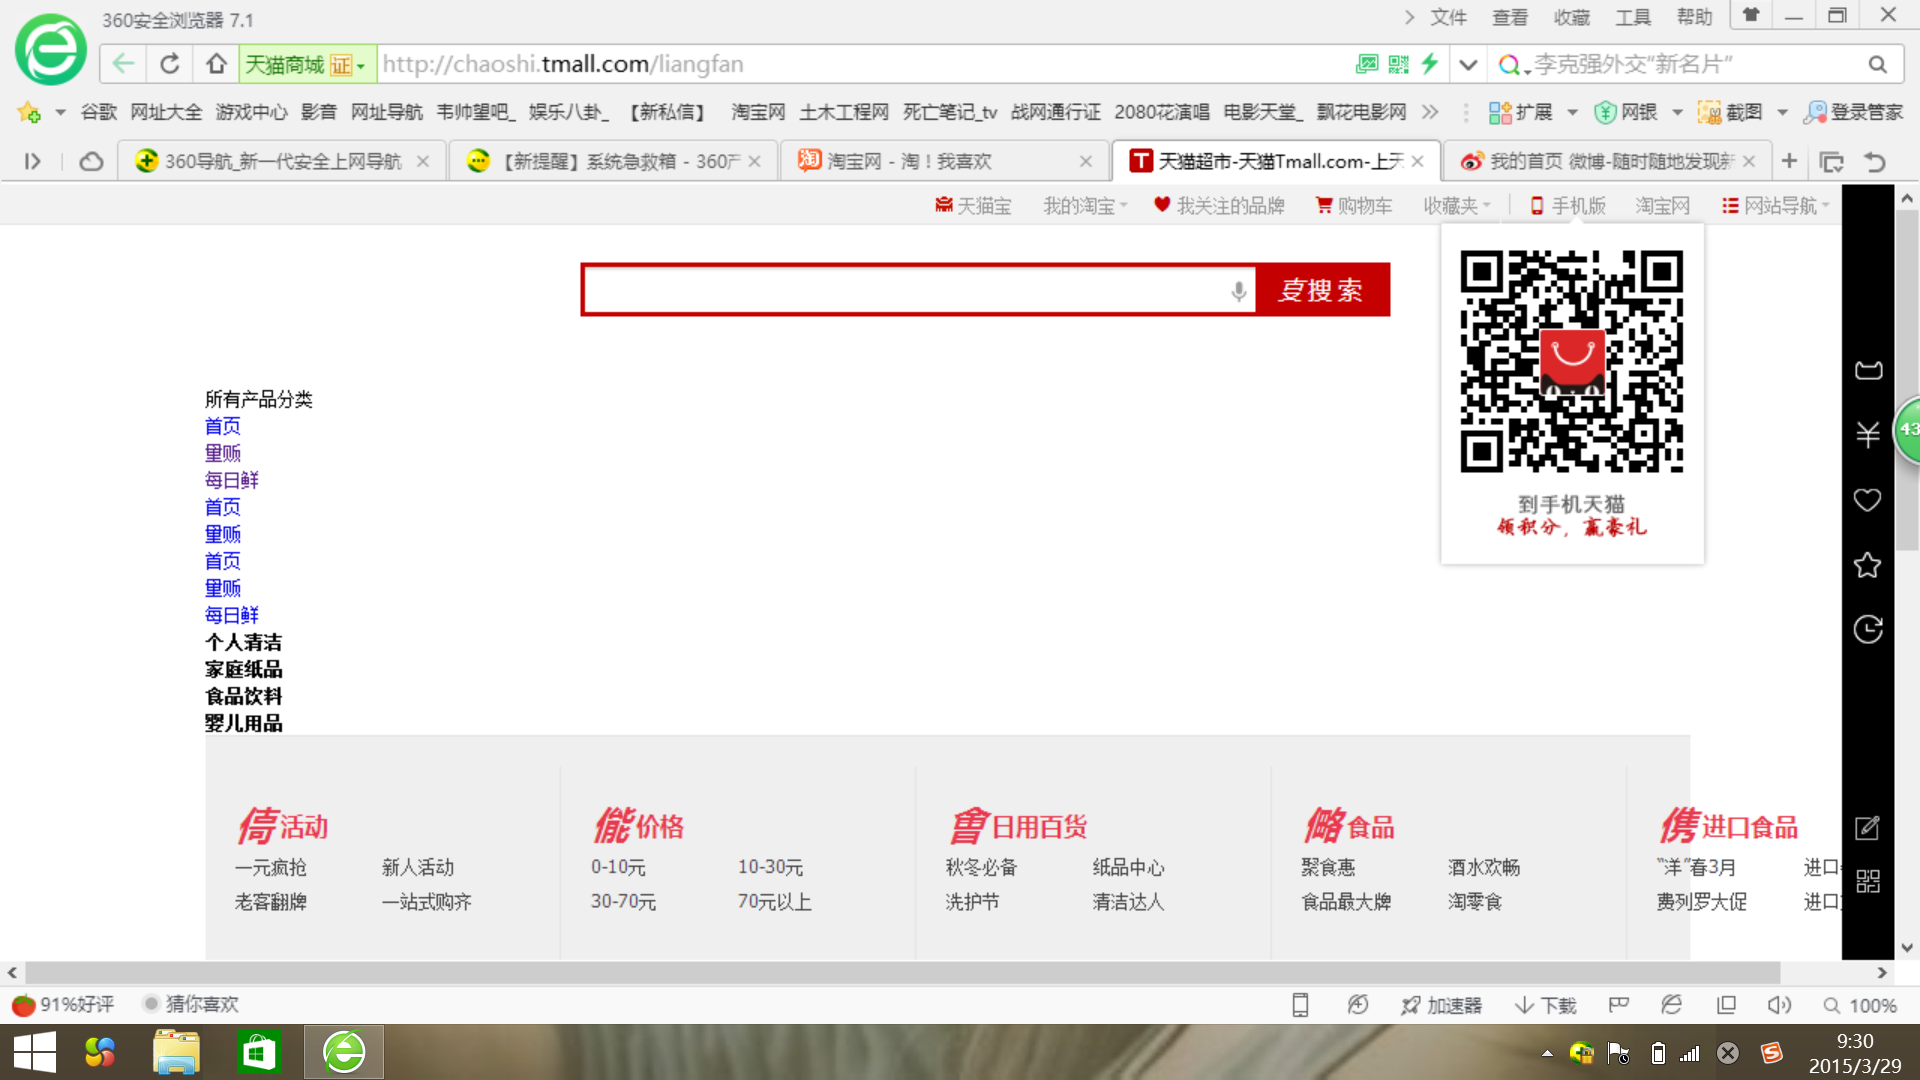Expand the address bar history dropdown
The width and height of the screenshot is (1920, 1080).
coord(1467,64)
